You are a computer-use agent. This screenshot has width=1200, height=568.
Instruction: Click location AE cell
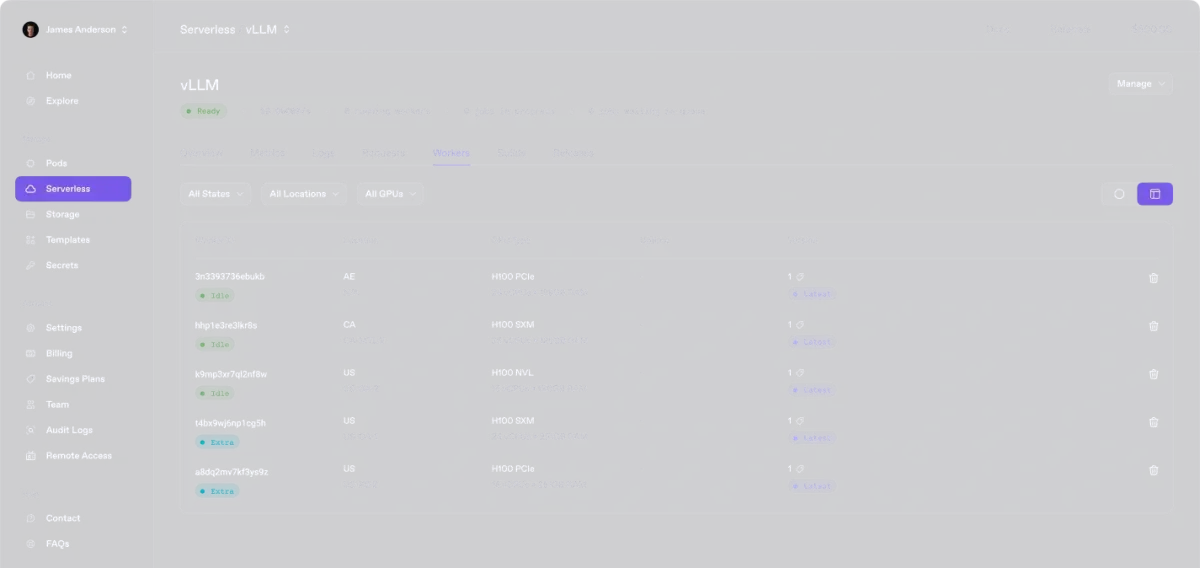pos(349,276)
